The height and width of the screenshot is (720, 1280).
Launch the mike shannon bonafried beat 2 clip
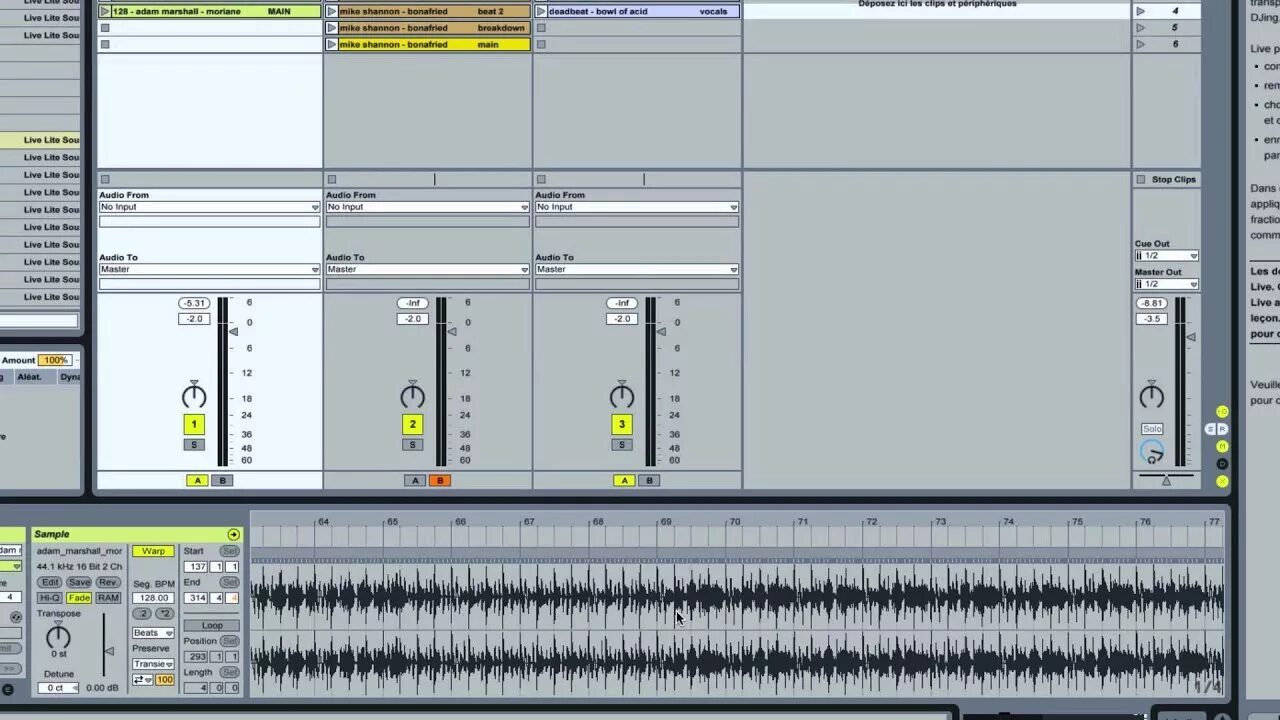[x=332, y=11]
